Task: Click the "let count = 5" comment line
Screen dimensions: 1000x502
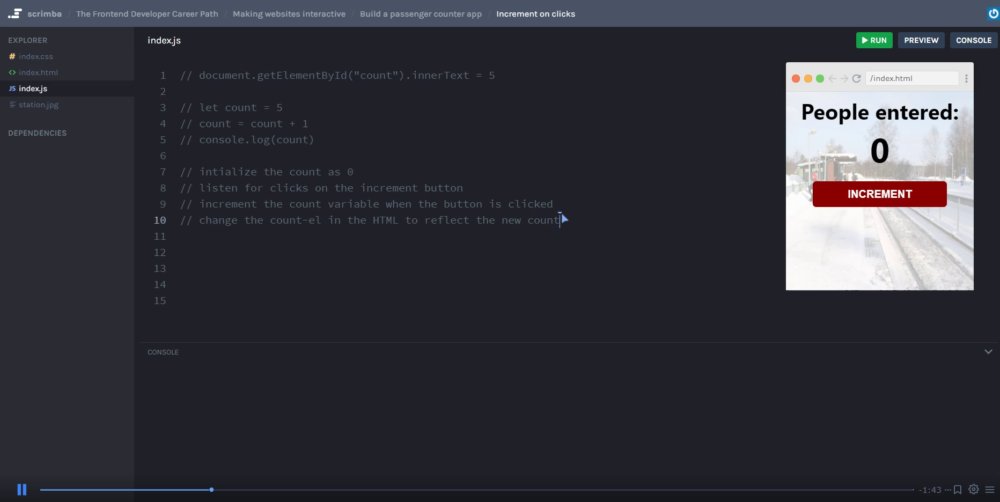Action: [x=231, y=107]
